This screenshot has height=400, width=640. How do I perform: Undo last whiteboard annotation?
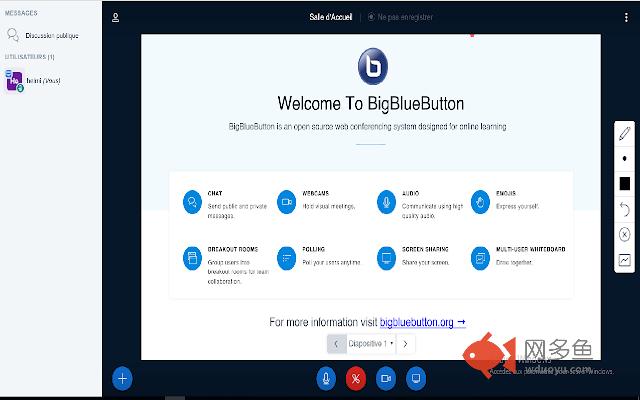(624, 209)
